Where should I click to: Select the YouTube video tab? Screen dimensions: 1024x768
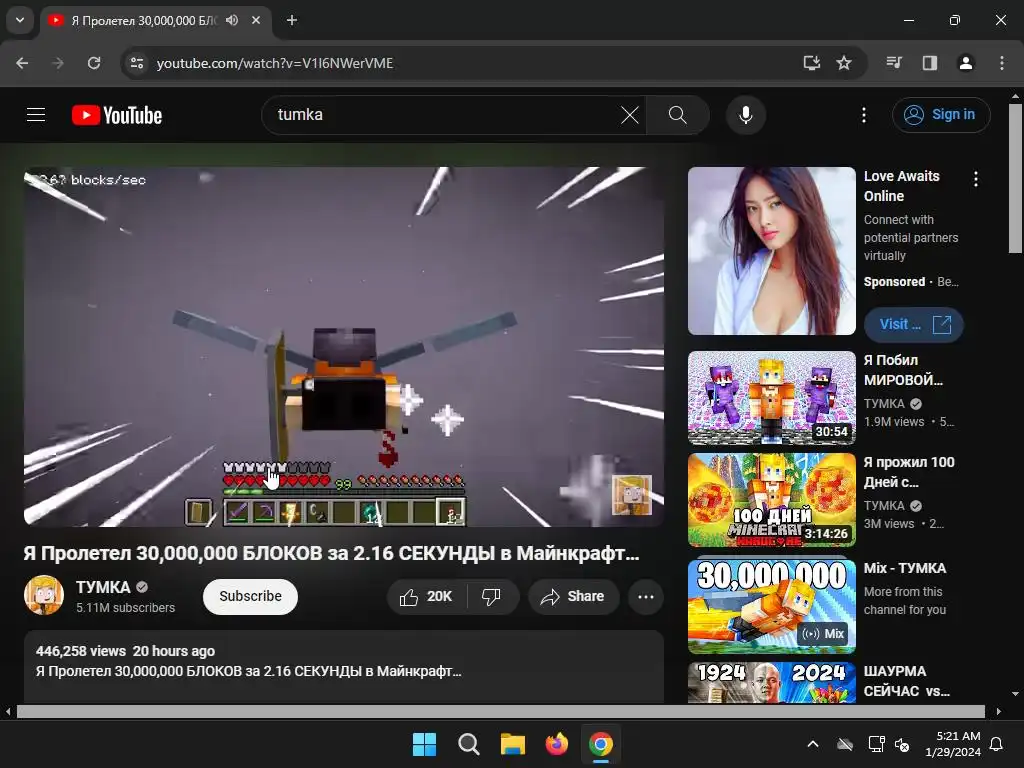[x=155, y=20]
